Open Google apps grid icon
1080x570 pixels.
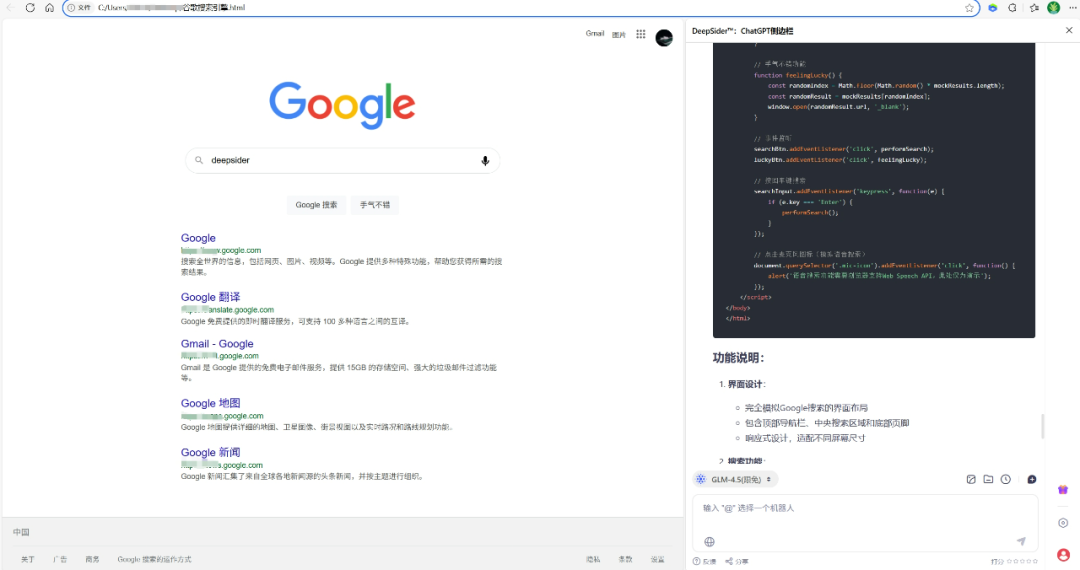tap(641, 34)
